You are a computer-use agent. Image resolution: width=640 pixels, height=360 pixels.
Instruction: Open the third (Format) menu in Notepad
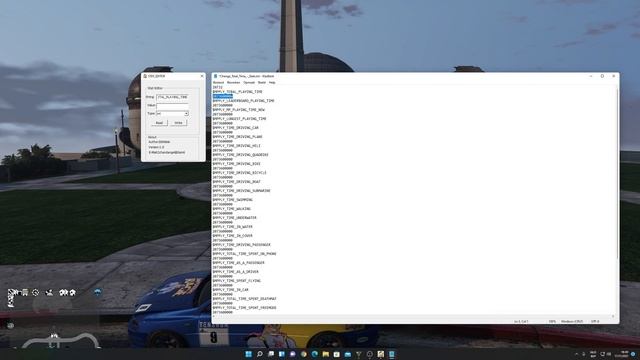click(249, 82)
